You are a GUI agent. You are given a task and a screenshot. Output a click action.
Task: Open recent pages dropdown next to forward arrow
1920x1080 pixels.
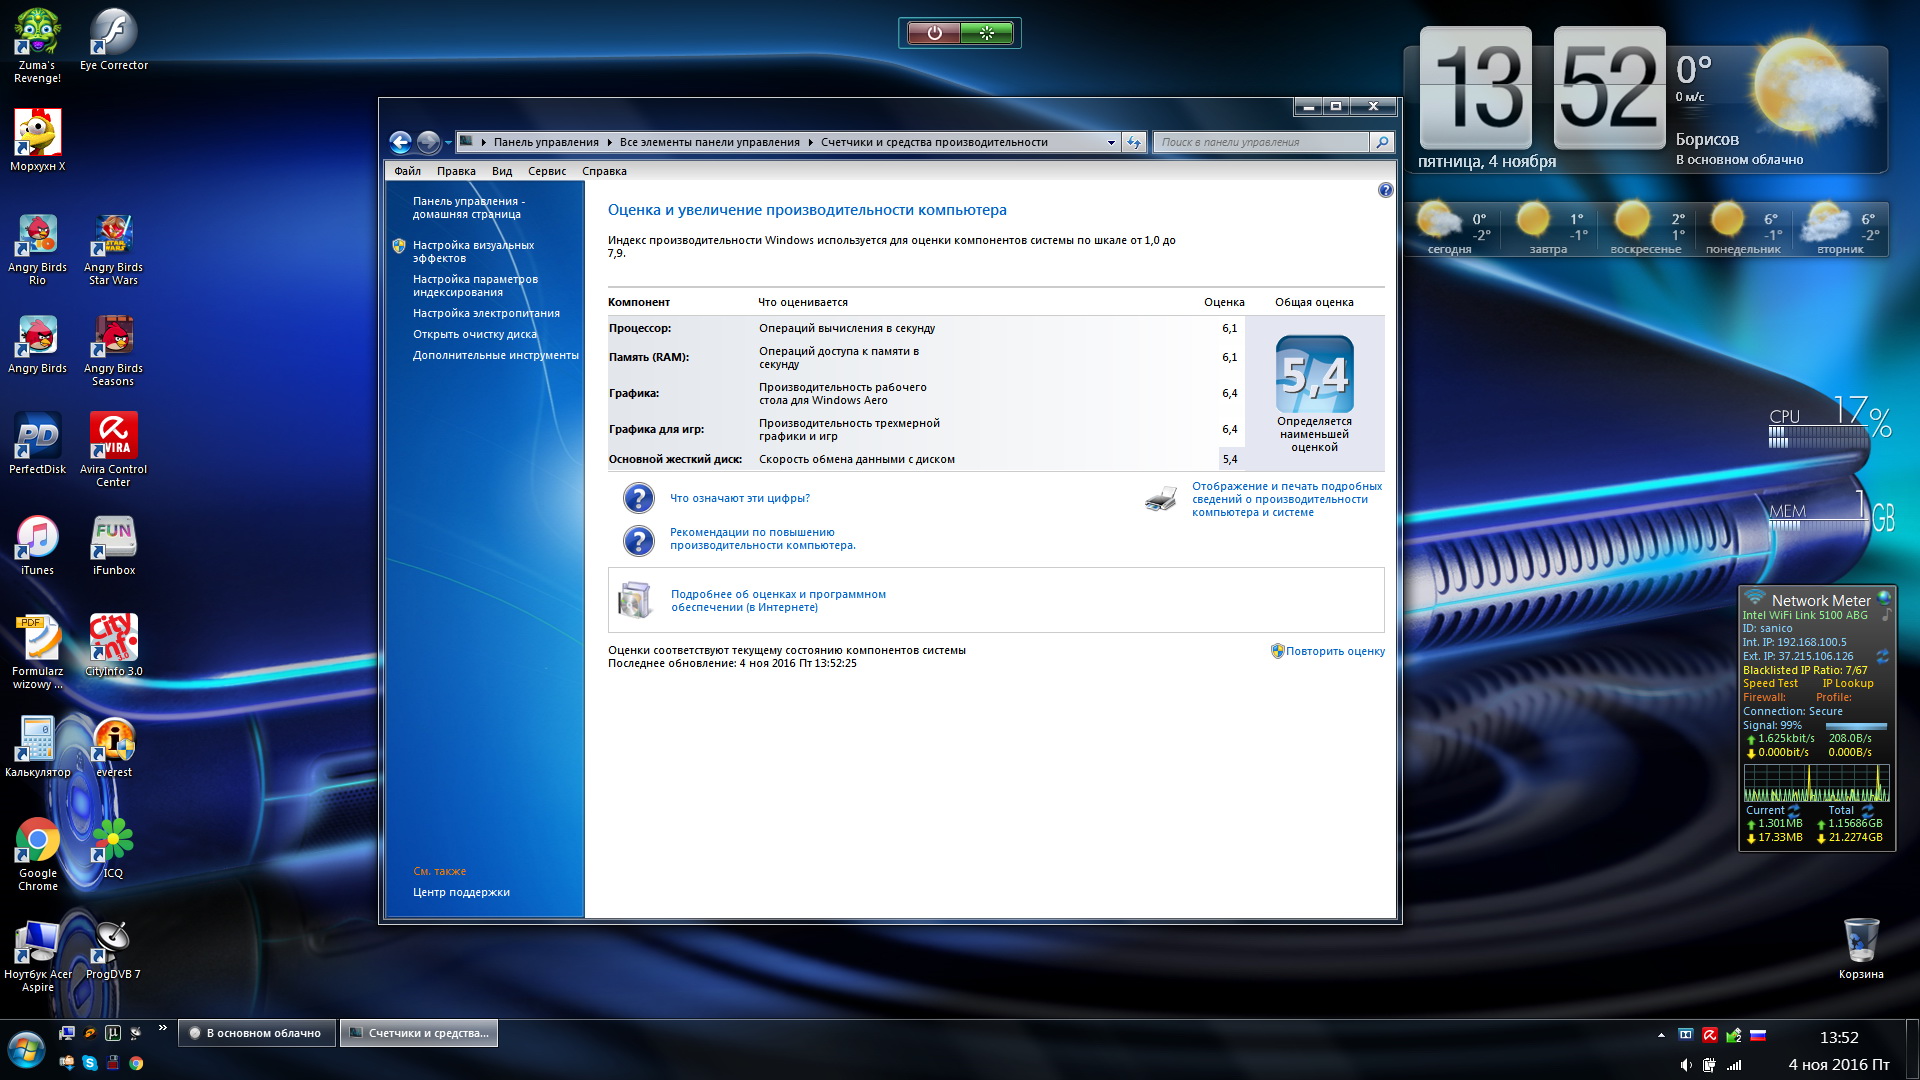(447, 142)
